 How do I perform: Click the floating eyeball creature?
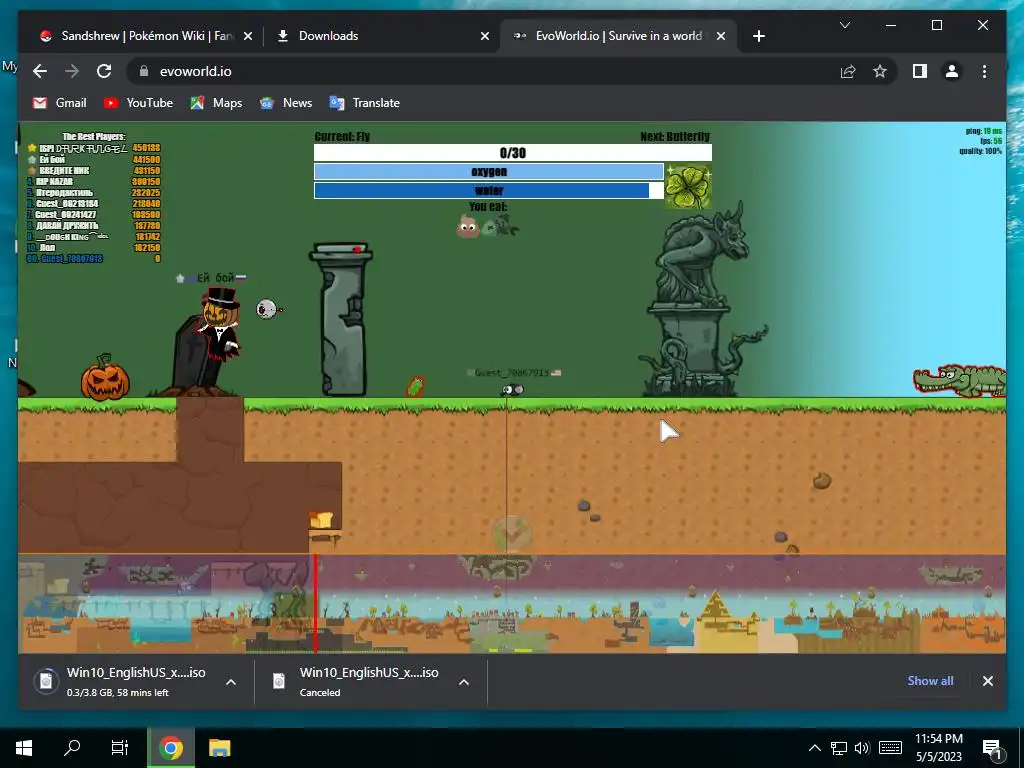[268, 309]
